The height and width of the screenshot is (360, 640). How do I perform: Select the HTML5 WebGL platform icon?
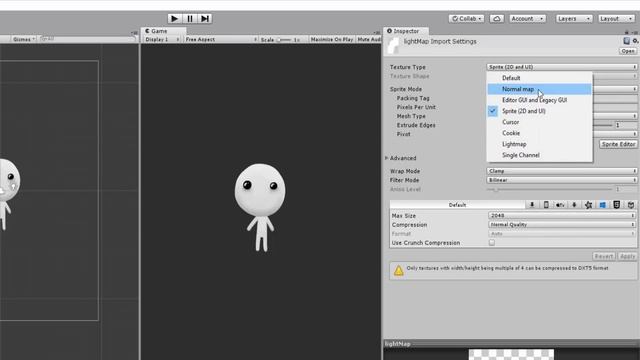coord(617,205)
